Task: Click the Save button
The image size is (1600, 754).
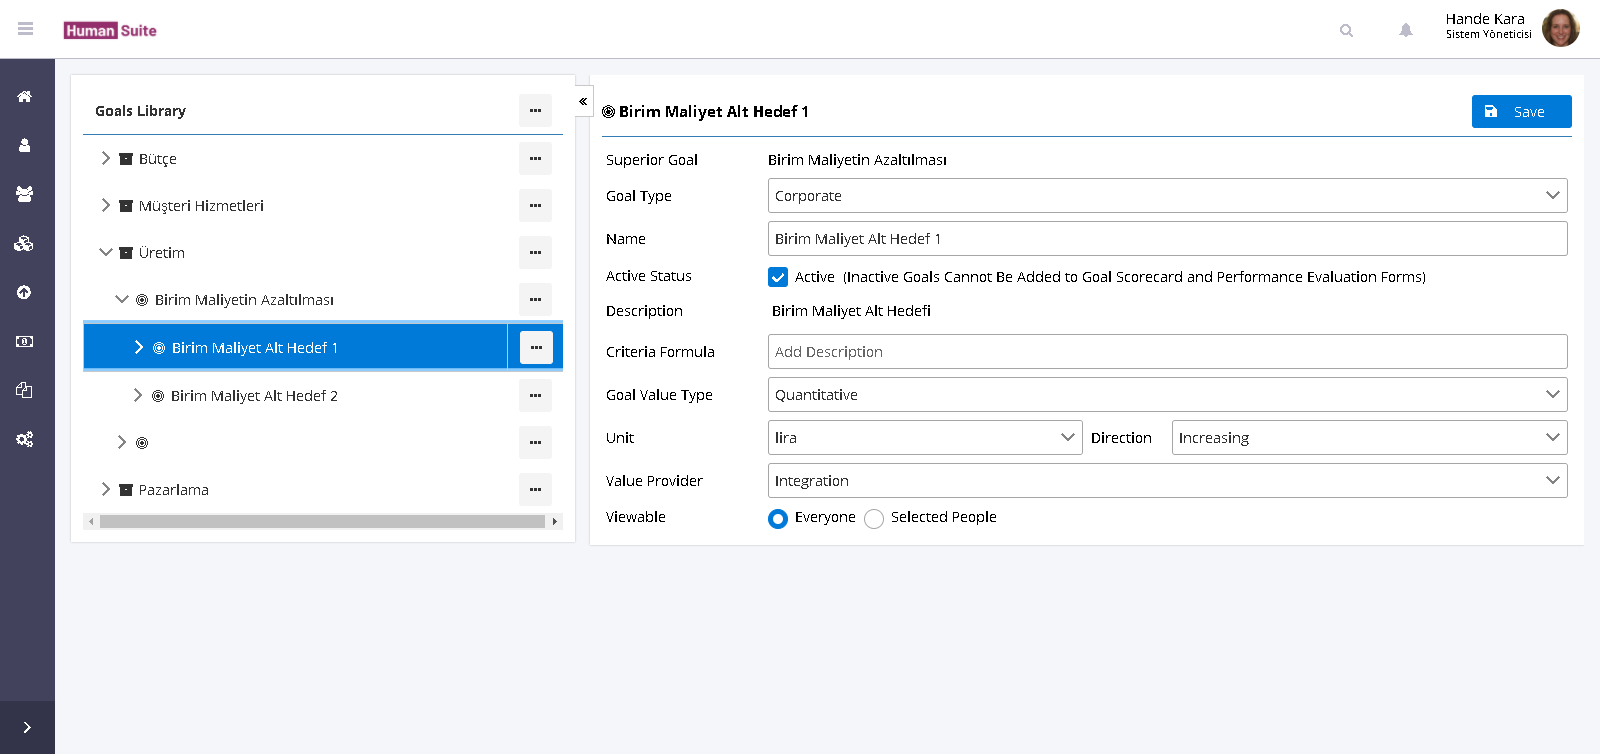Action: [x=1521, y=112]
